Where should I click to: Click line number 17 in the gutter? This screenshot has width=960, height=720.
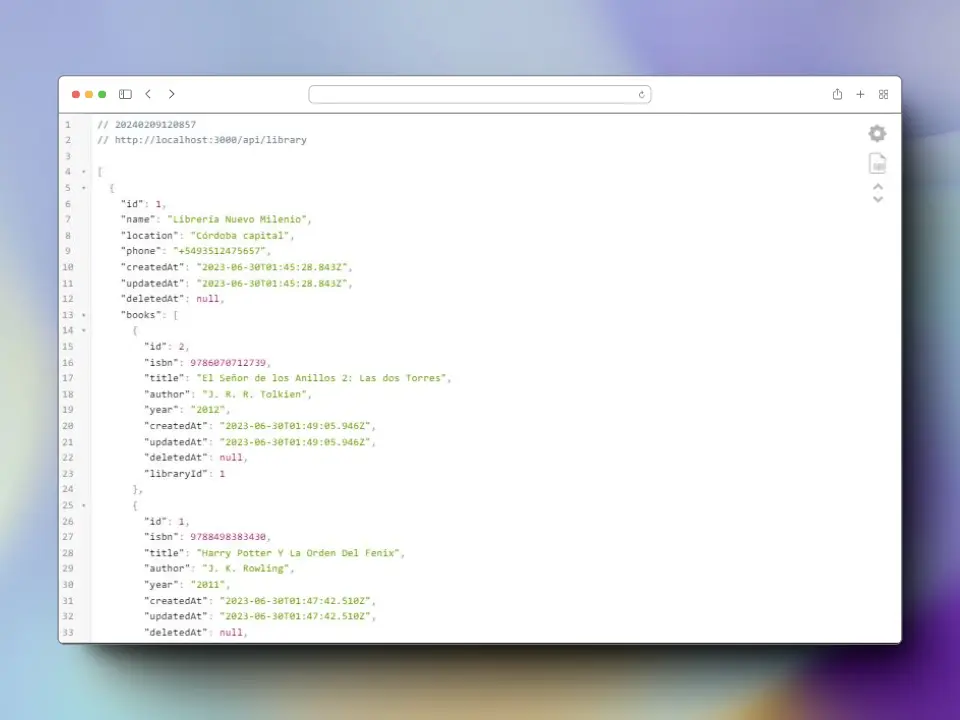tap(68, 378)
